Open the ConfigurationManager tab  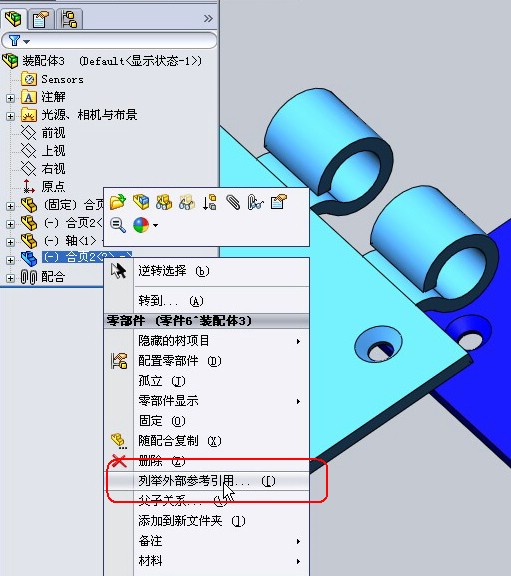point(69,19)
